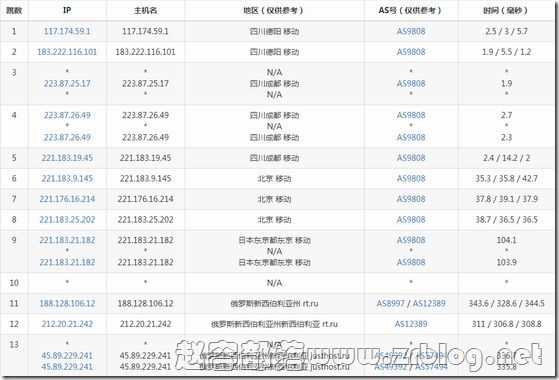
Task: Open the 221.183.25.202 IP link in hop 8
Action: (67, 220)
